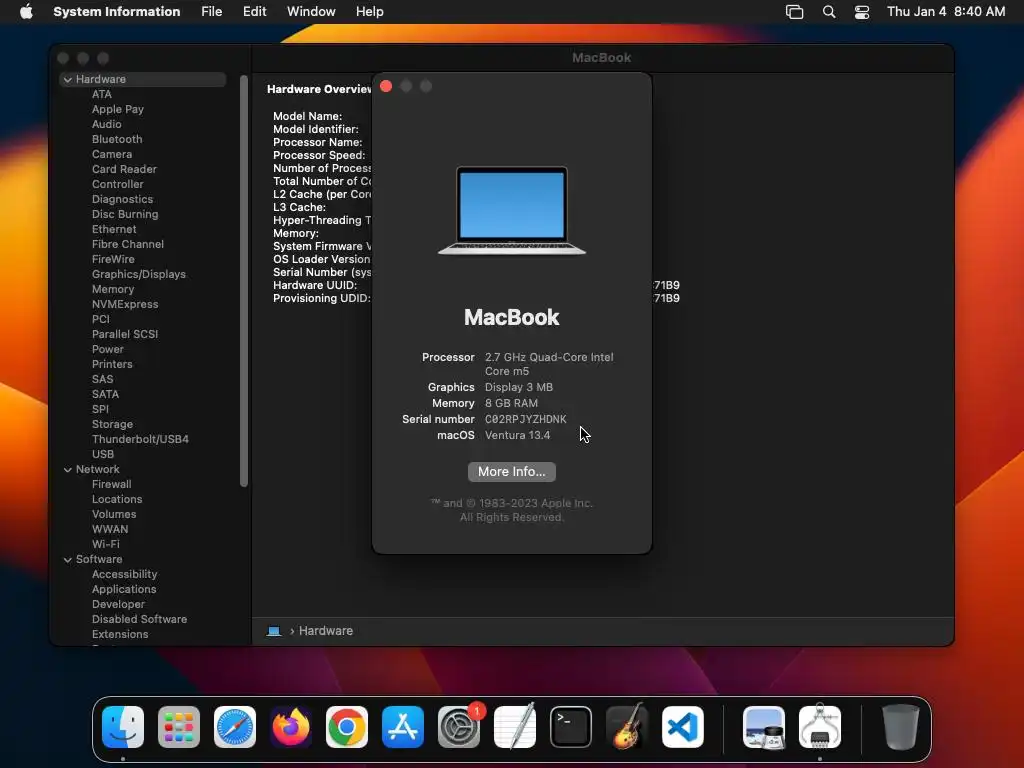Screen dimensions: 1024x768
Task: Open the File menu
Action: [212, 11]
